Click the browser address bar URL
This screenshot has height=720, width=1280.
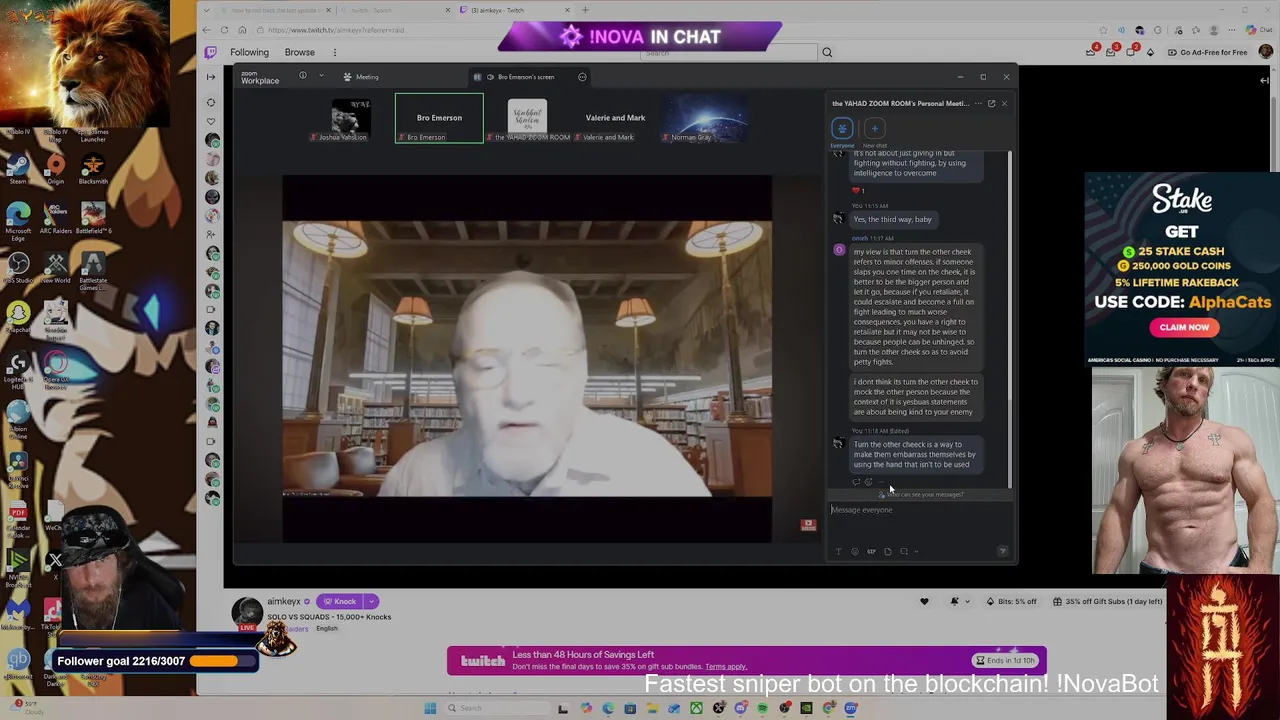click(336, 30)
